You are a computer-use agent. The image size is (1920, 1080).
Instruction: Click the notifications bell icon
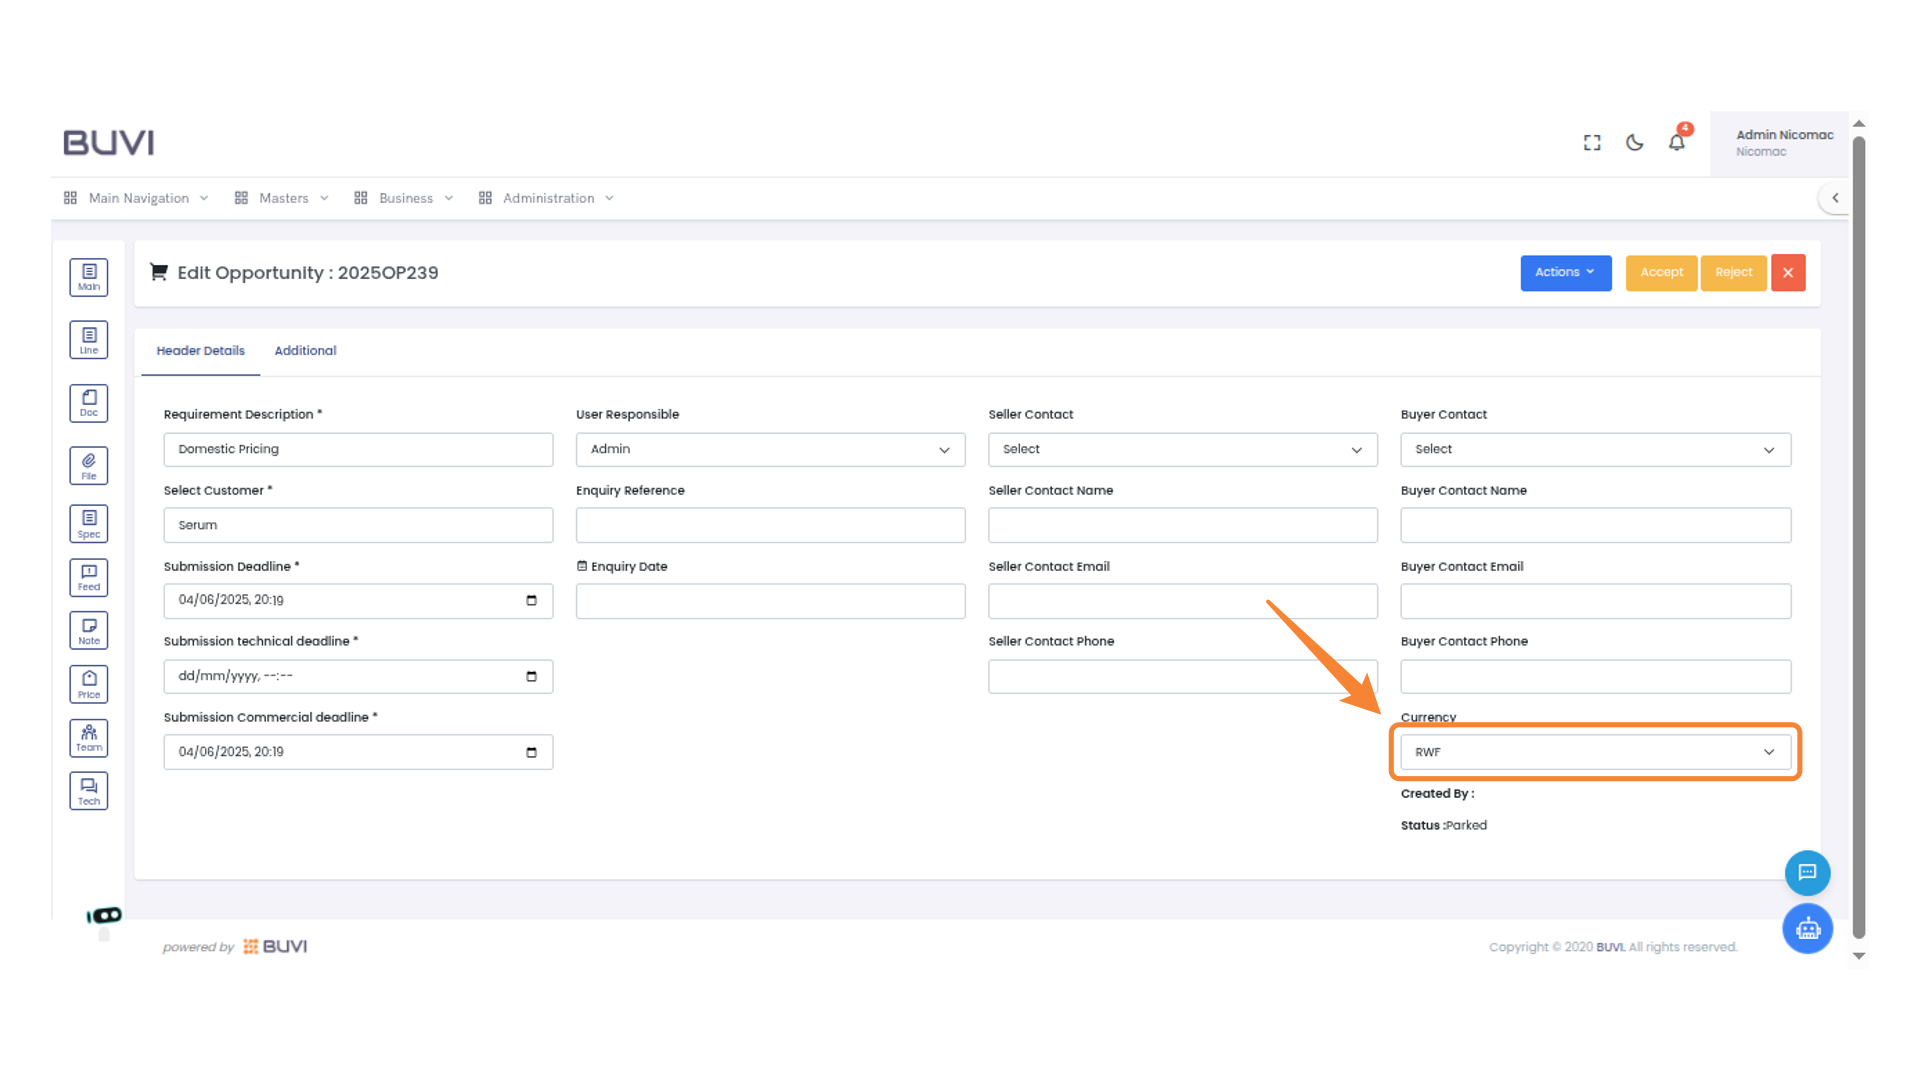1677,142
